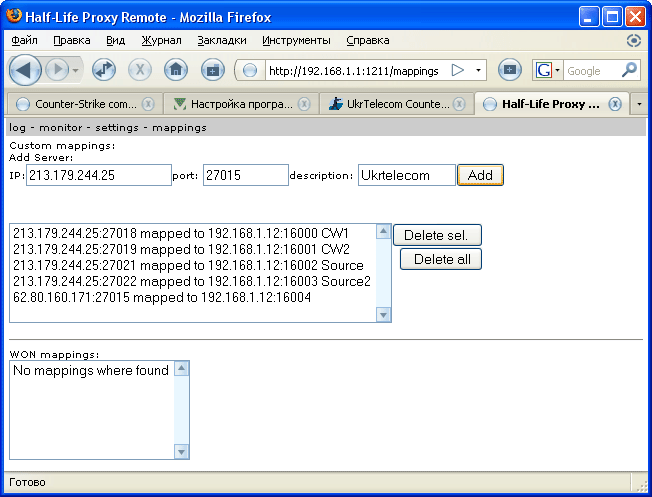The image size is (652, 497).
Task: Open the back/forward history dropdown arrow
Action: (x=76, y=70)
